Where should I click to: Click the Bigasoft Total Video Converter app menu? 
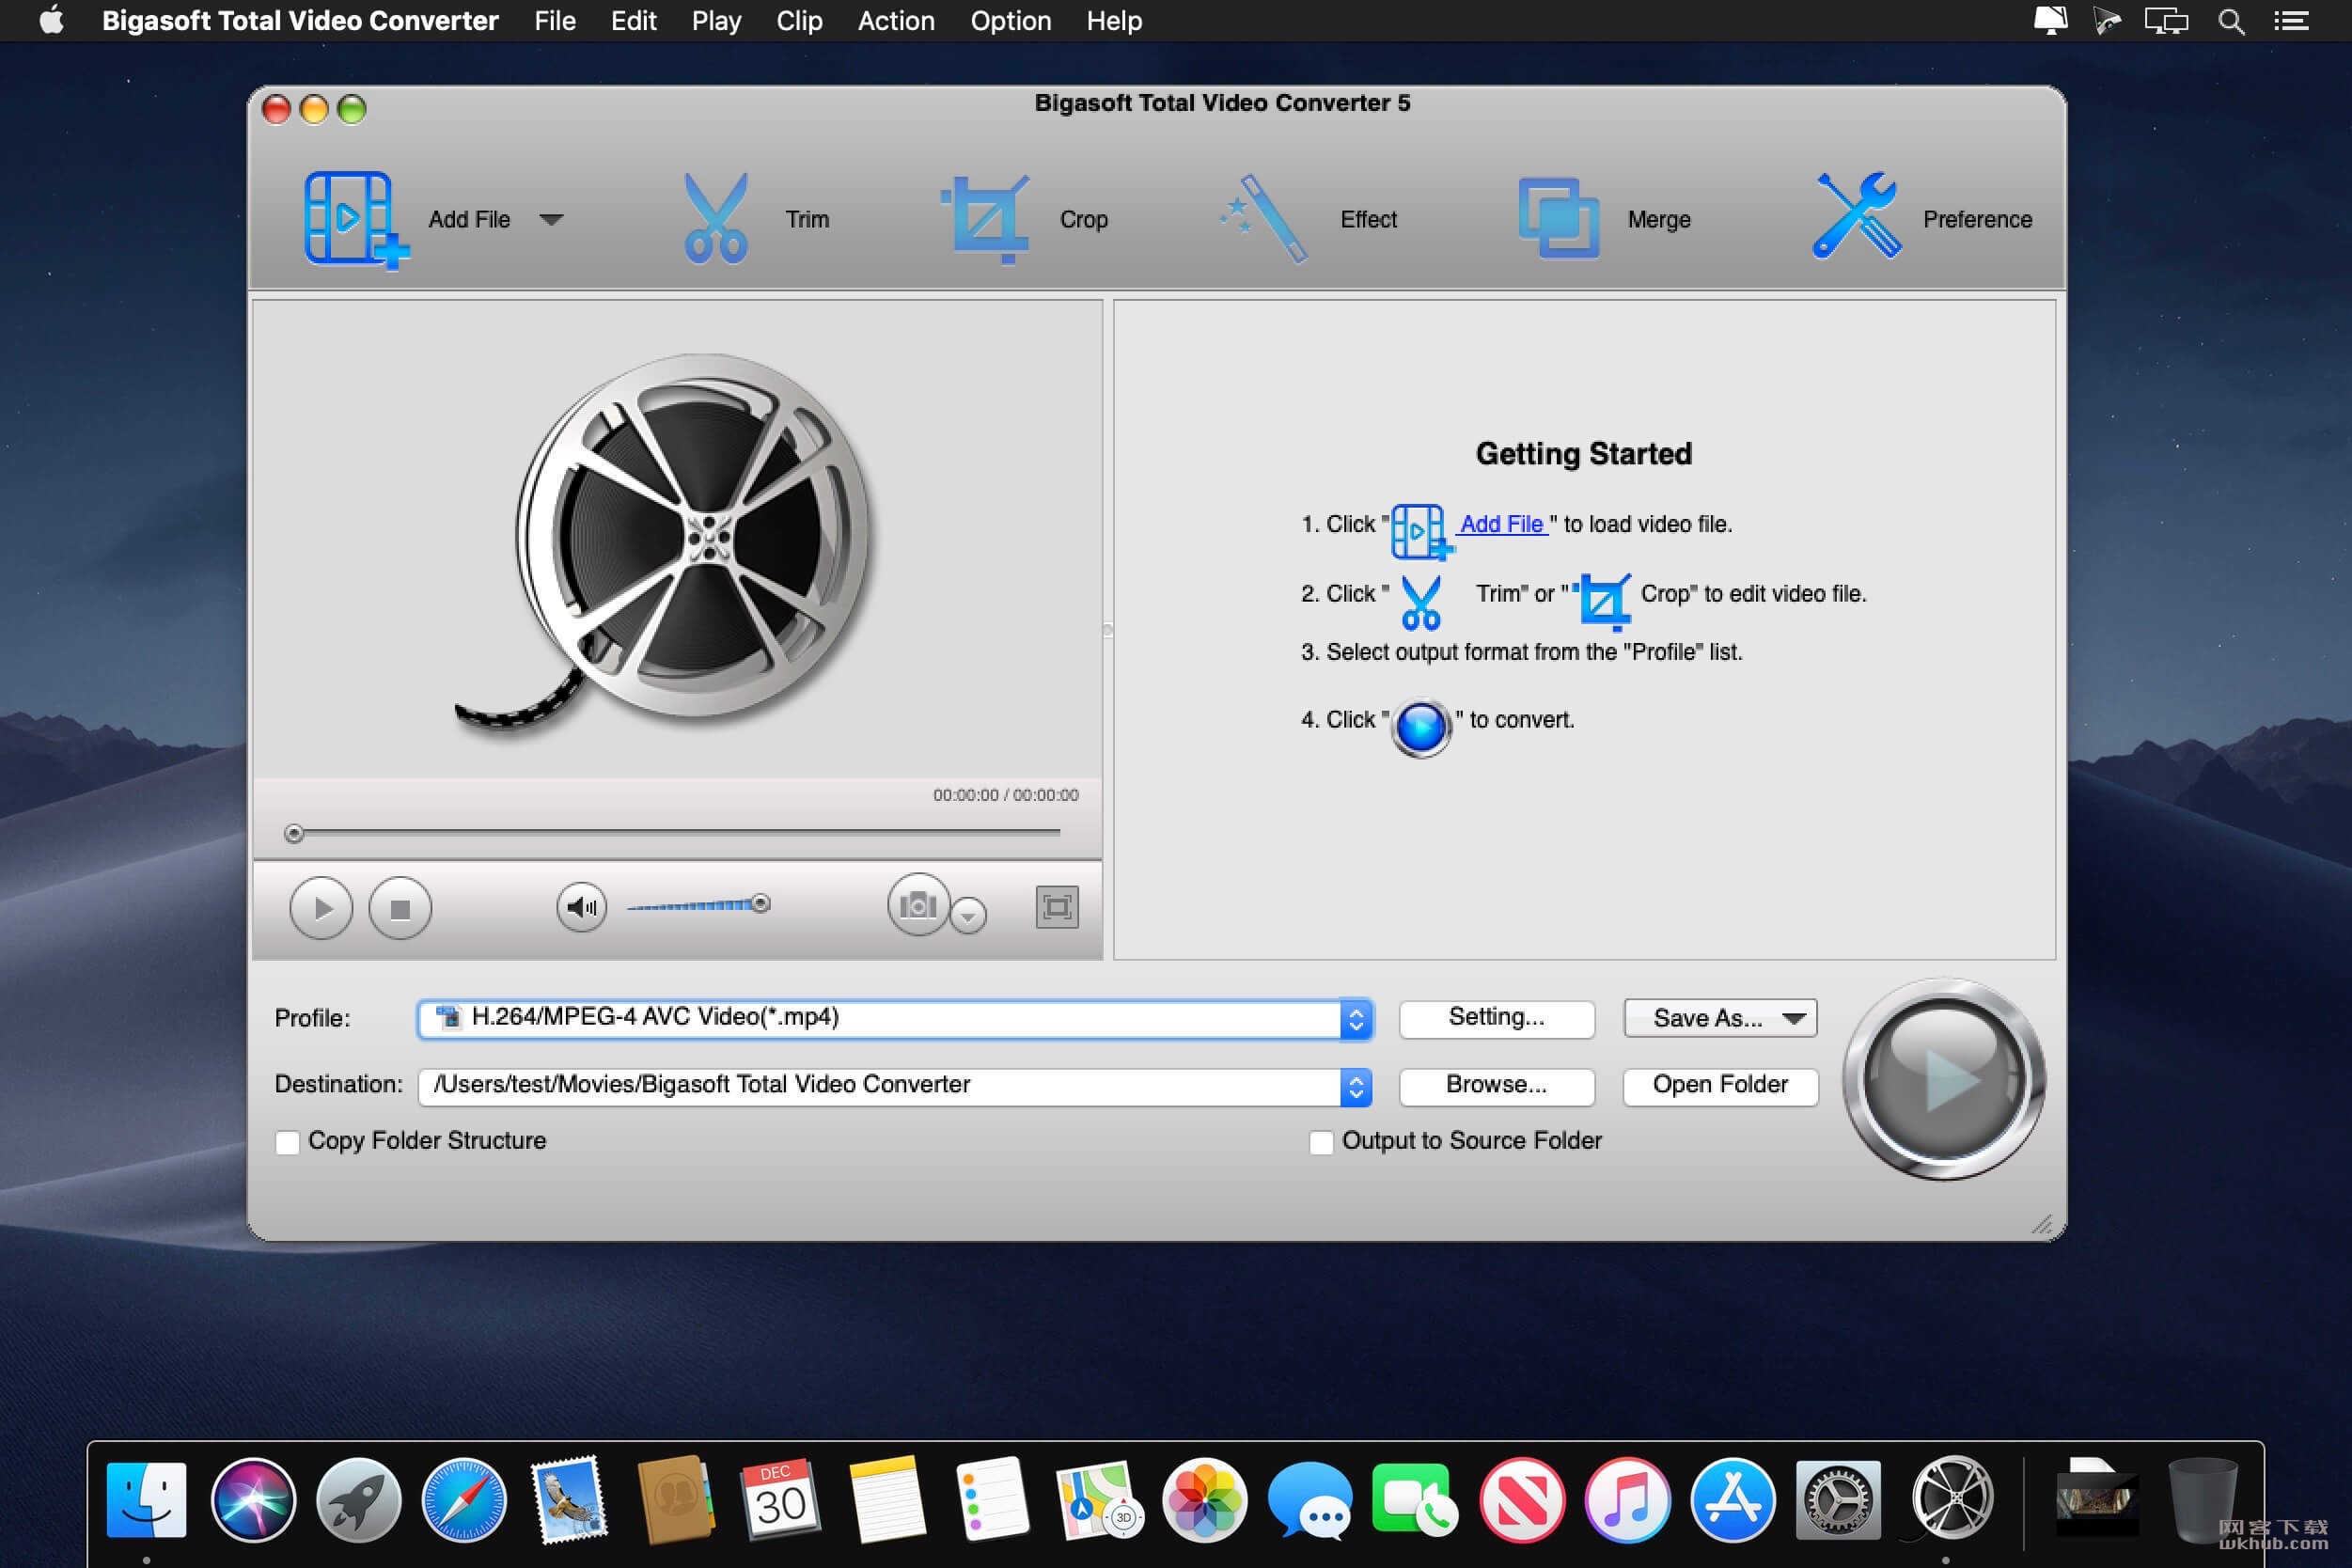pyautogui.click(x=300, y=21)
